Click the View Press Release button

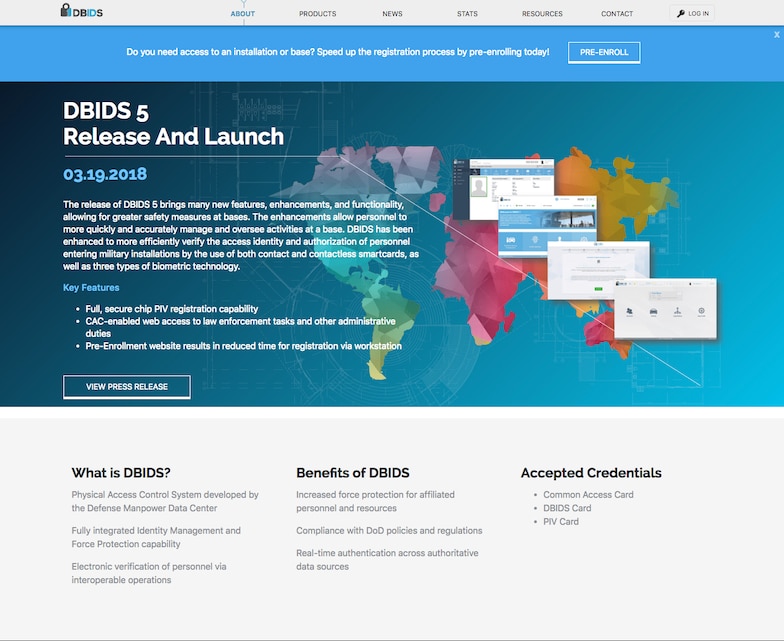(x=126, y=387)
